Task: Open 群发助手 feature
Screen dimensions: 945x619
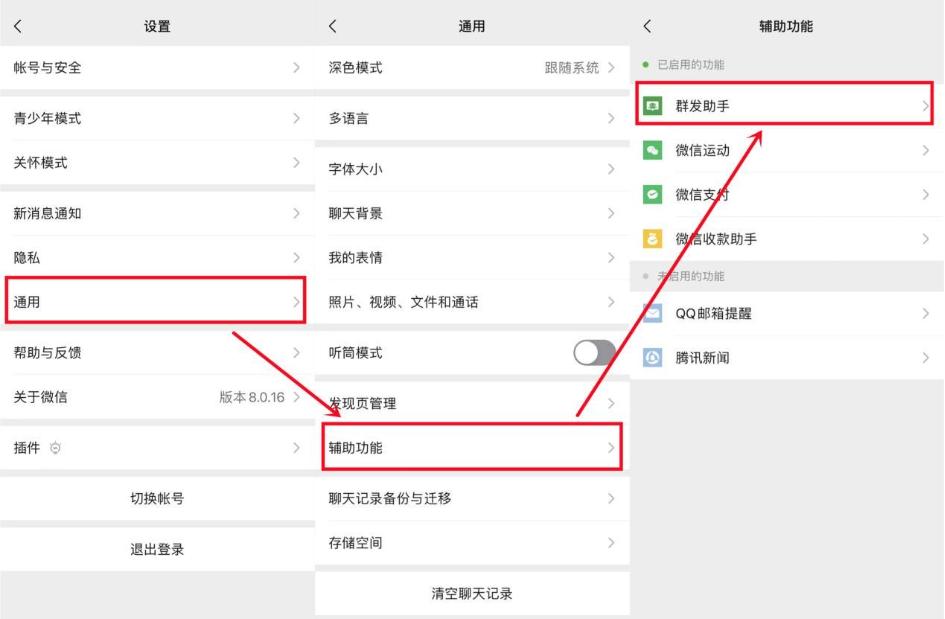Action: [785, 104]
